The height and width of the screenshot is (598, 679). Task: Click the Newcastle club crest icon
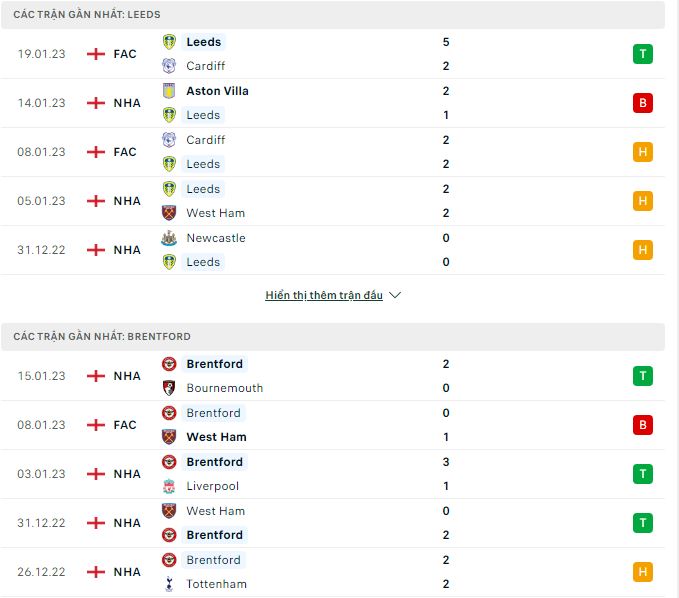point(169,238)
